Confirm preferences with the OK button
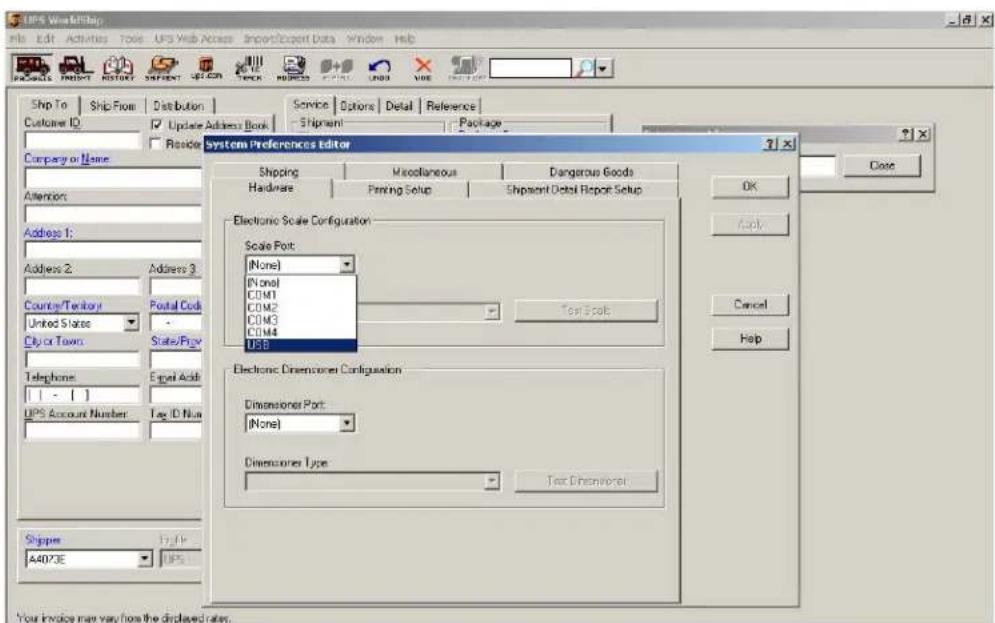The image size is (995, 623). (750, 187)
